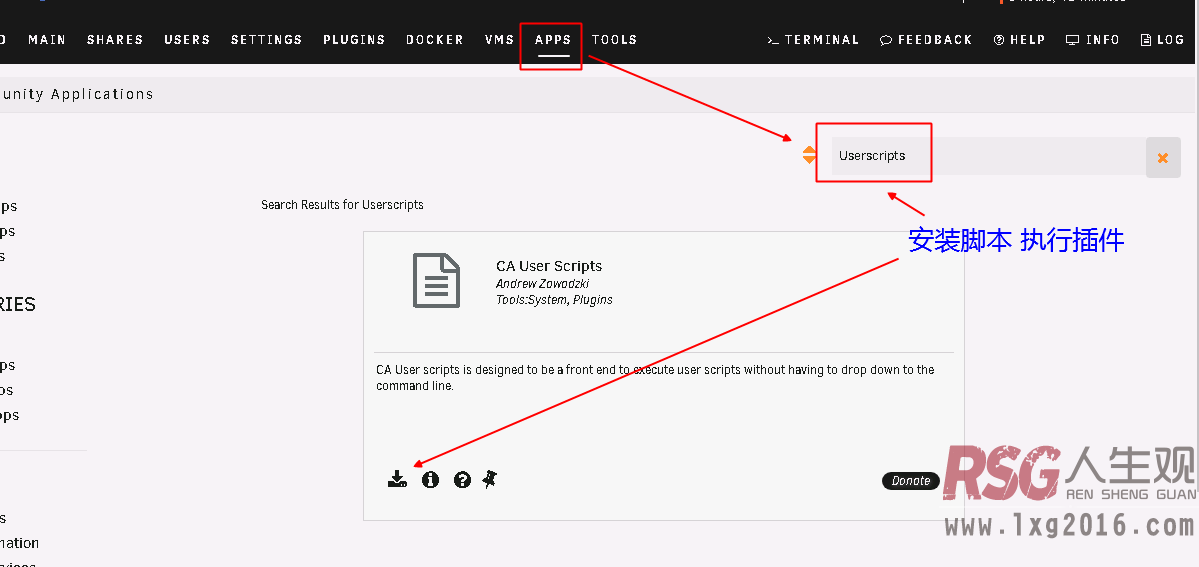The image size is (1199, 567).
Task: Open the MAIN tab
Action: 47,40
